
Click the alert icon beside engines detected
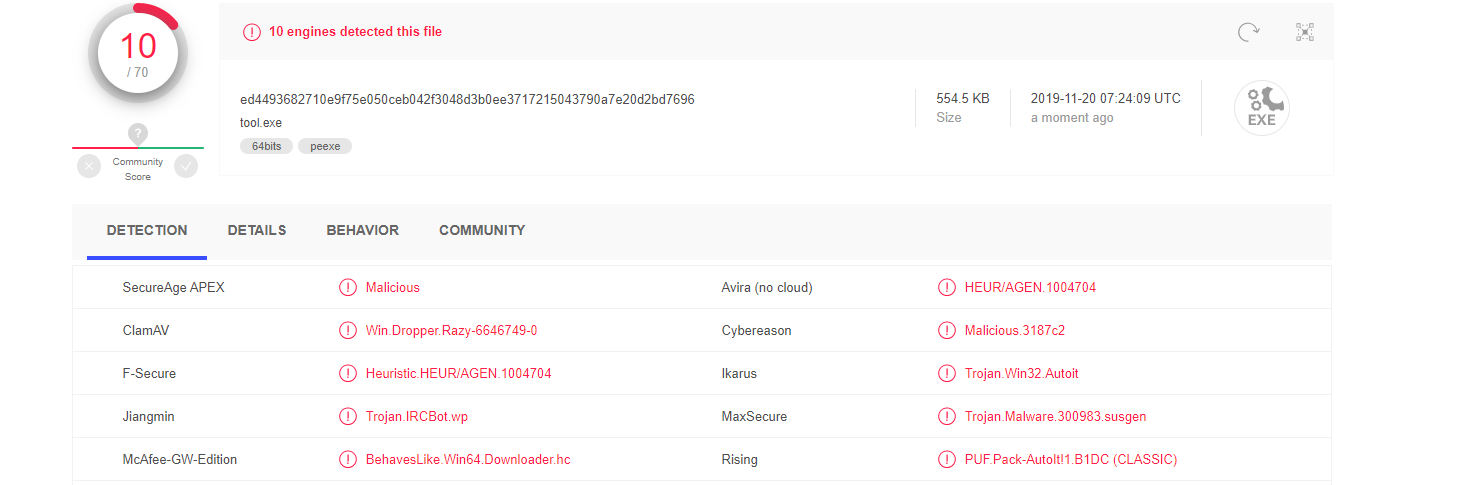[x=252, y=32]
